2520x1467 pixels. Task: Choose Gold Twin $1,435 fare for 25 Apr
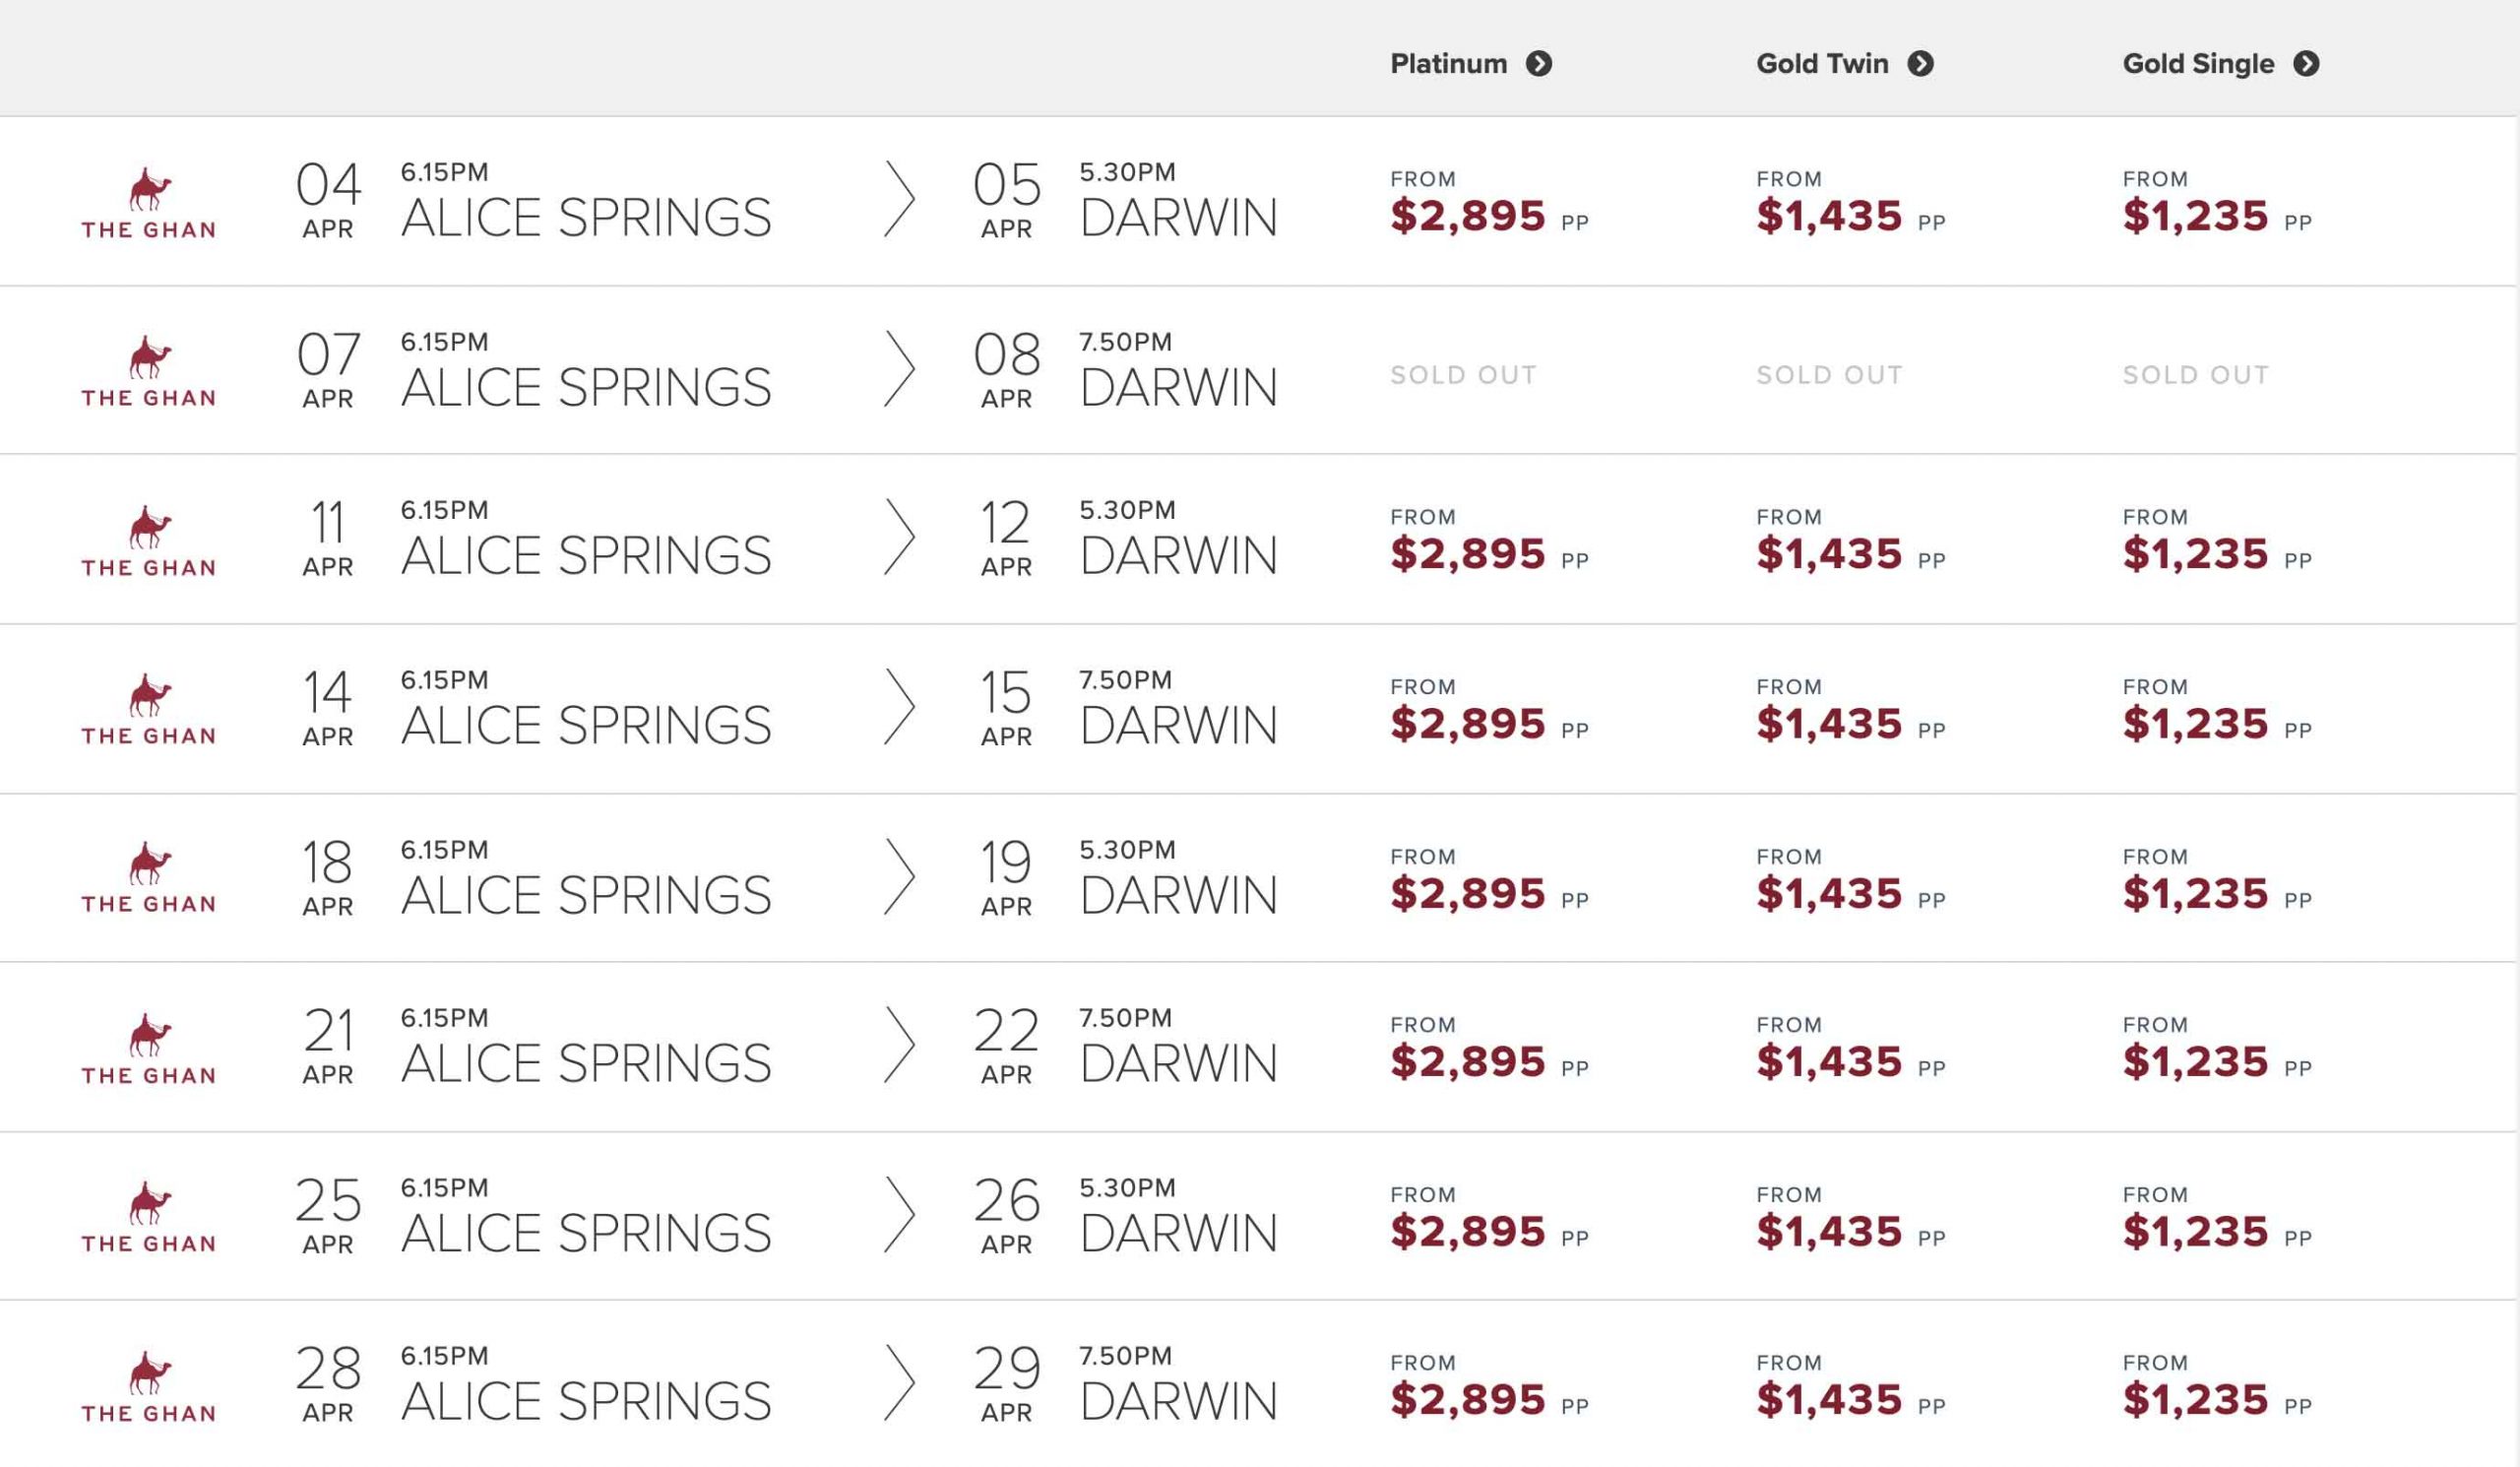[x=1829, y=1232]
